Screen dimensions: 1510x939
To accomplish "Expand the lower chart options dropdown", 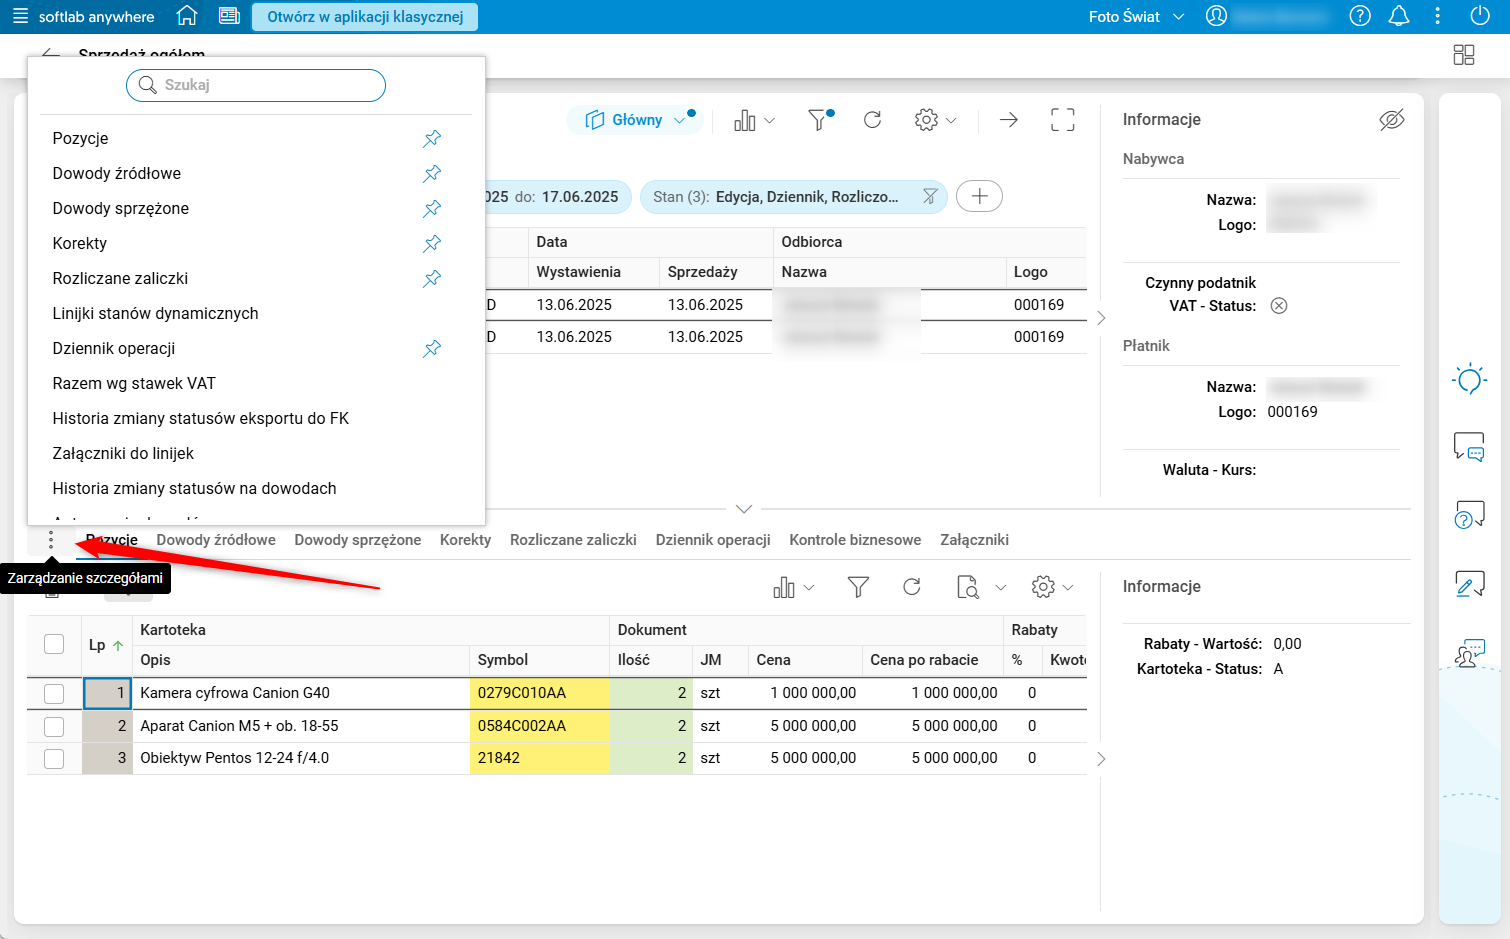I will 809,588.
